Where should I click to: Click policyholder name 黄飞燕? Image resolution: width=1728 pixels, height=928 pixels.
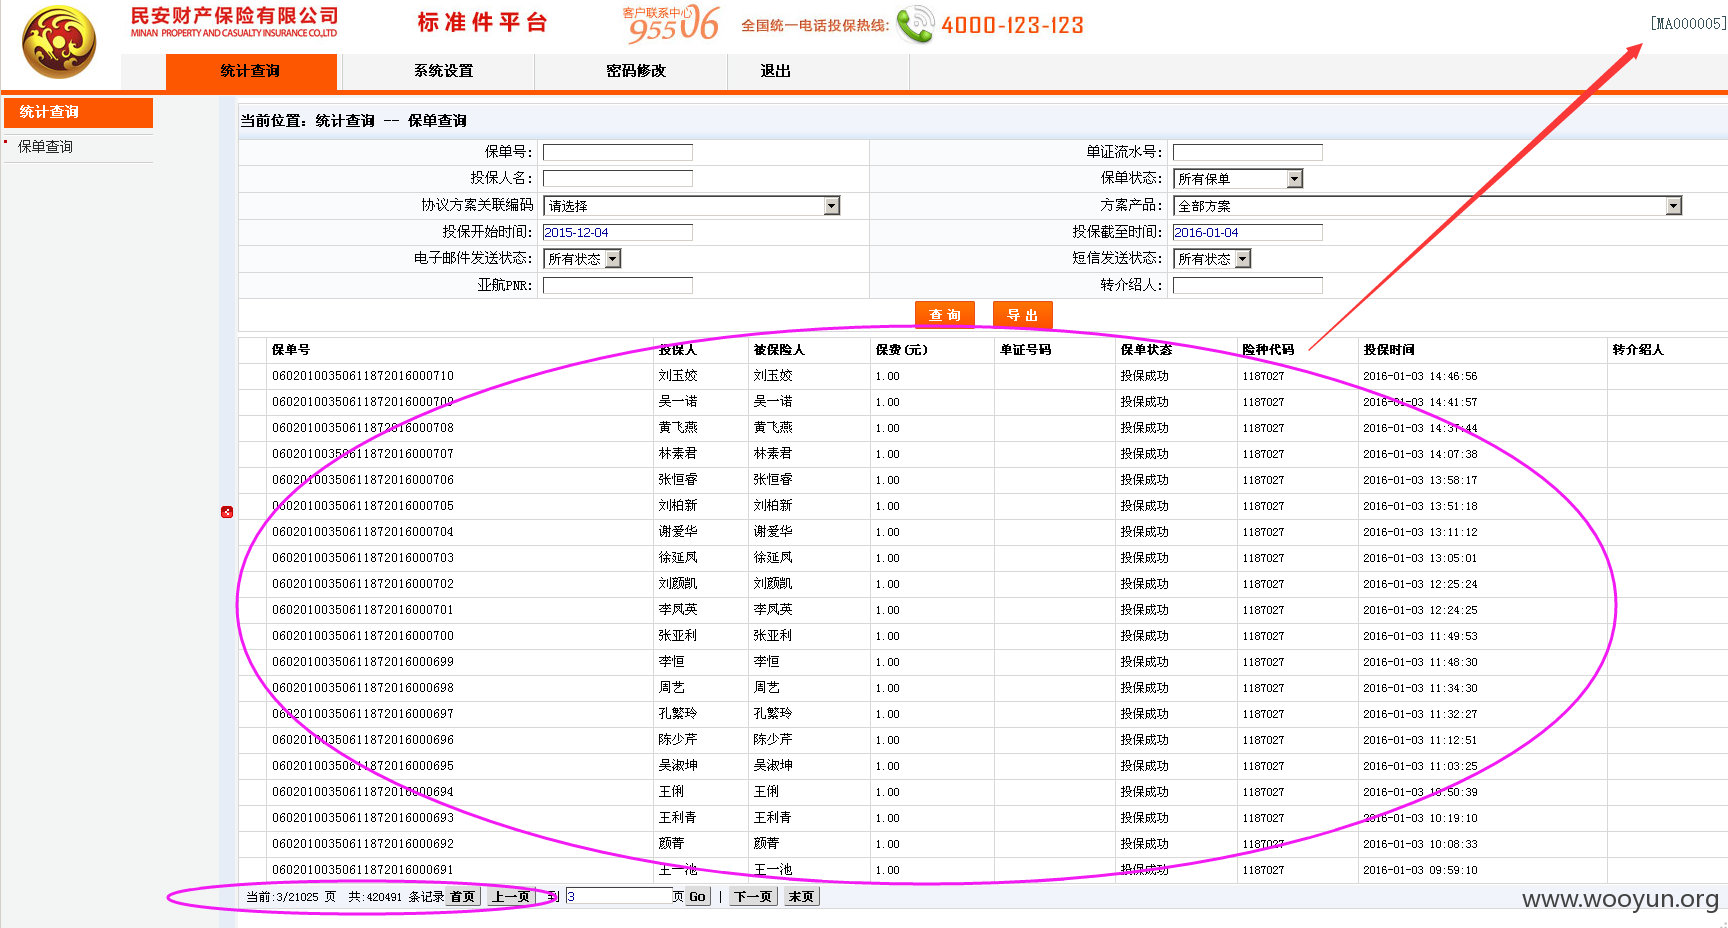click(678, 428)
